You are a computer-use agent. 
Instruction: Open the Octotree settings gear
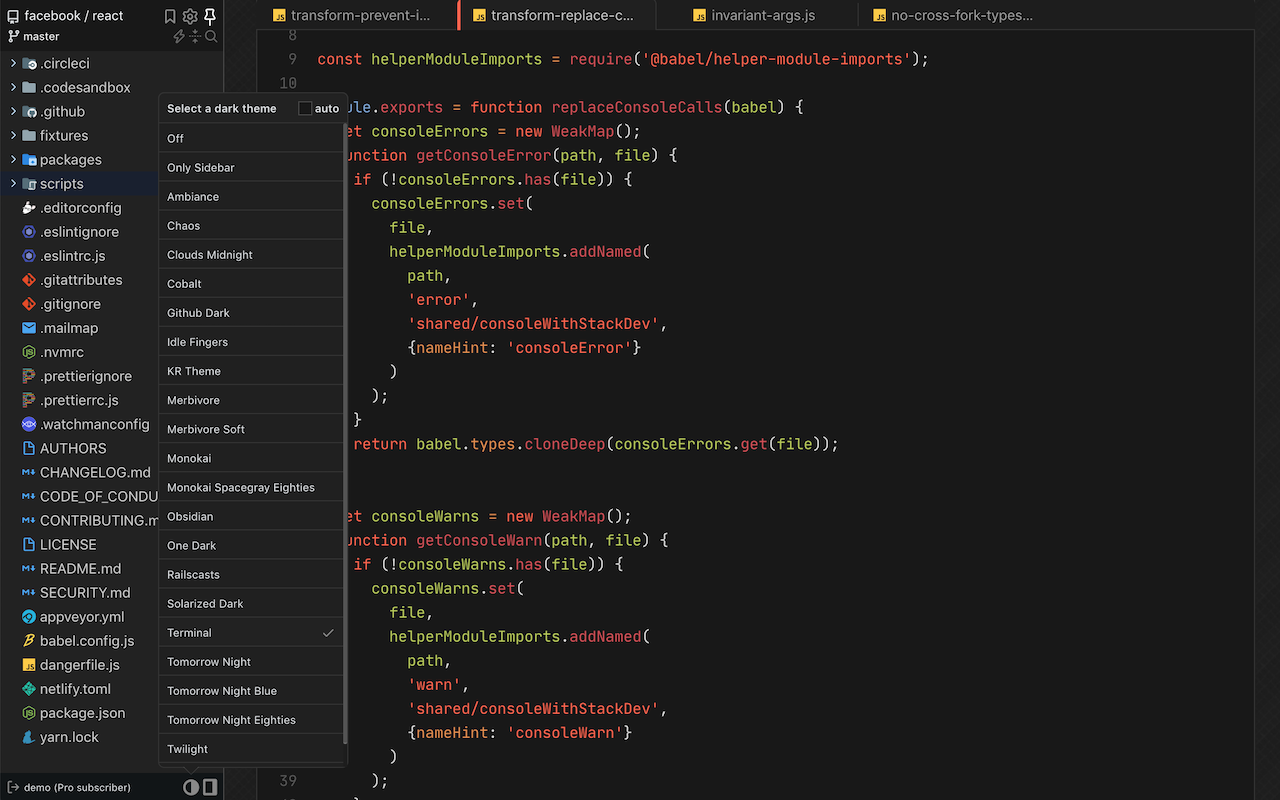(x=190, y=16)
